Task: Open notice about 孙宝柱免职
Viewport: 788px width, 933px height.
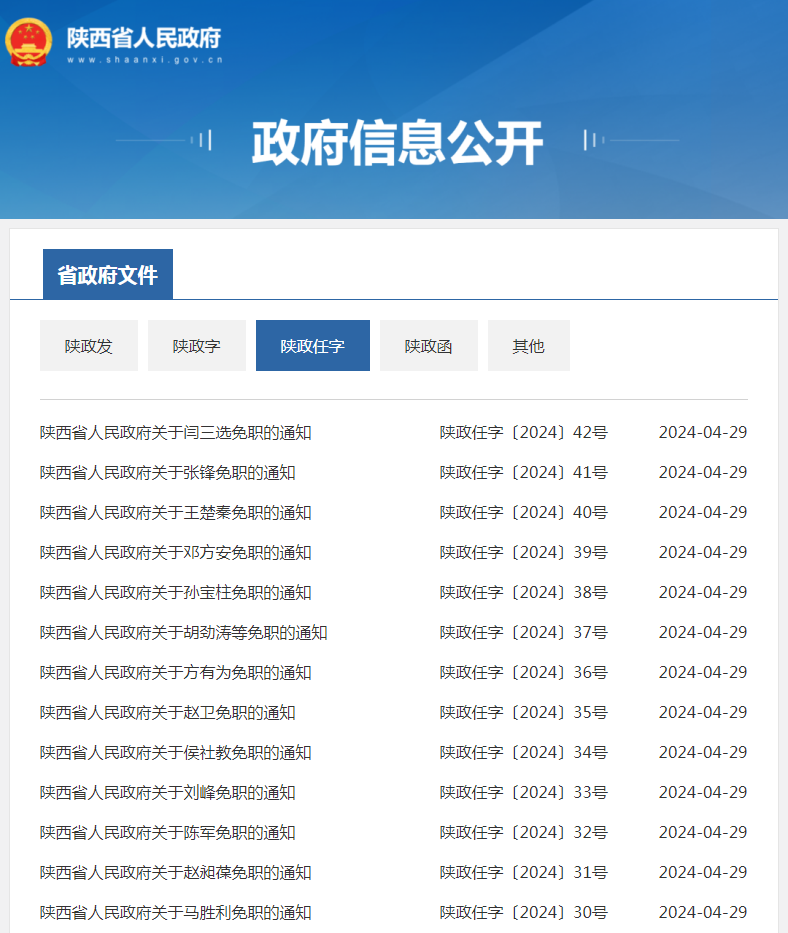Action: click(176, 593)
